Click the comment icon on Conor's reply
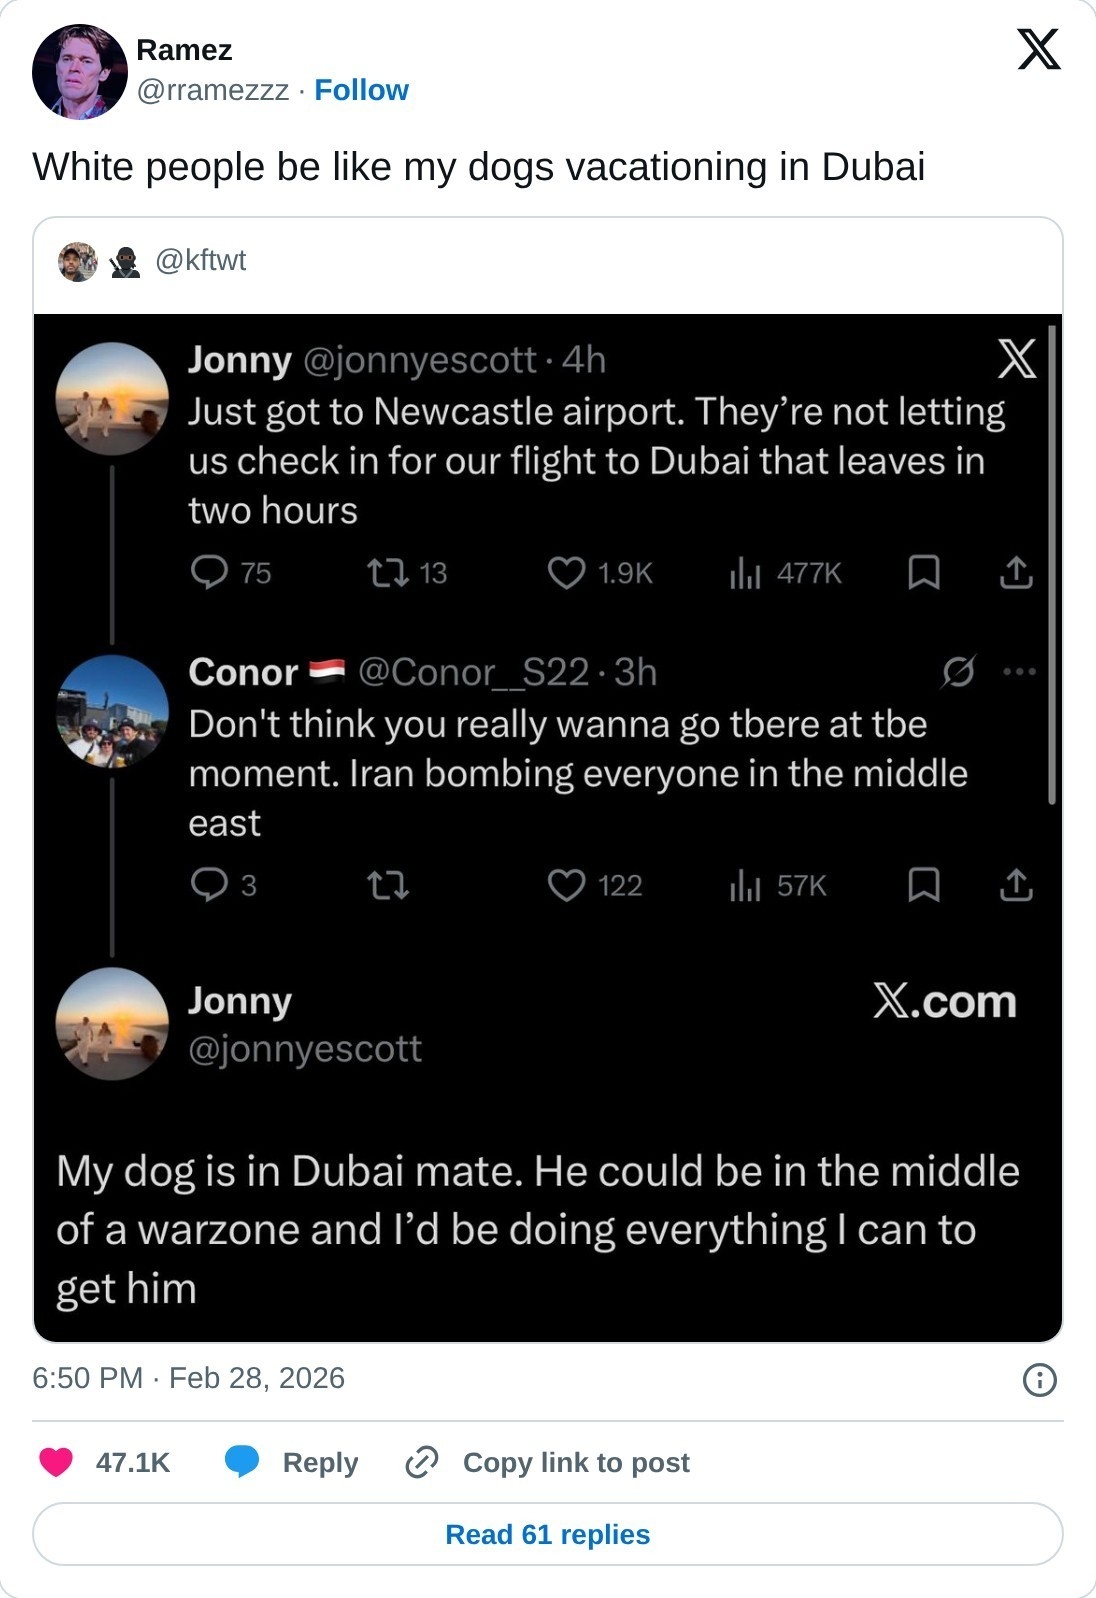Screen dimensions: 1096x1598 (209, 885)
